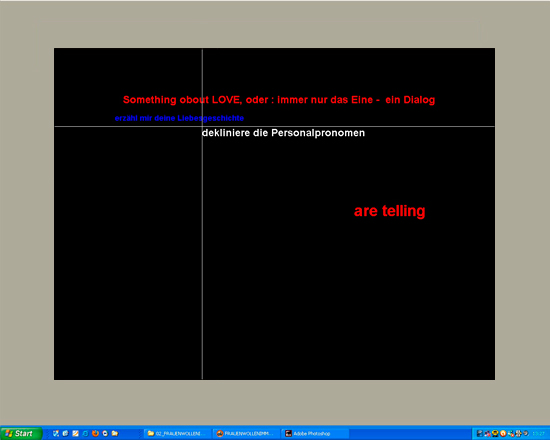This screenshot has width=550, height=440.
Task: Click the white text 'dekliniere die Personalpronomen'
Action: pyautogui.click(x=283, y=133)
